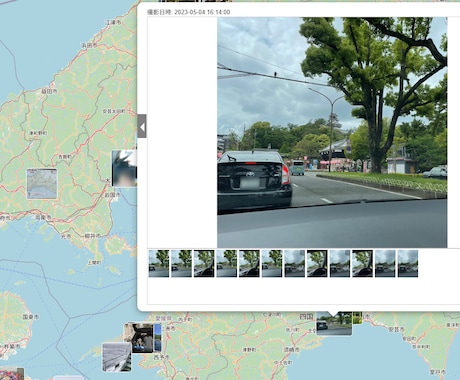Open the car photo marker beside 四国 label
Viewport: 460px width, 380px height.
pos(334,324)
